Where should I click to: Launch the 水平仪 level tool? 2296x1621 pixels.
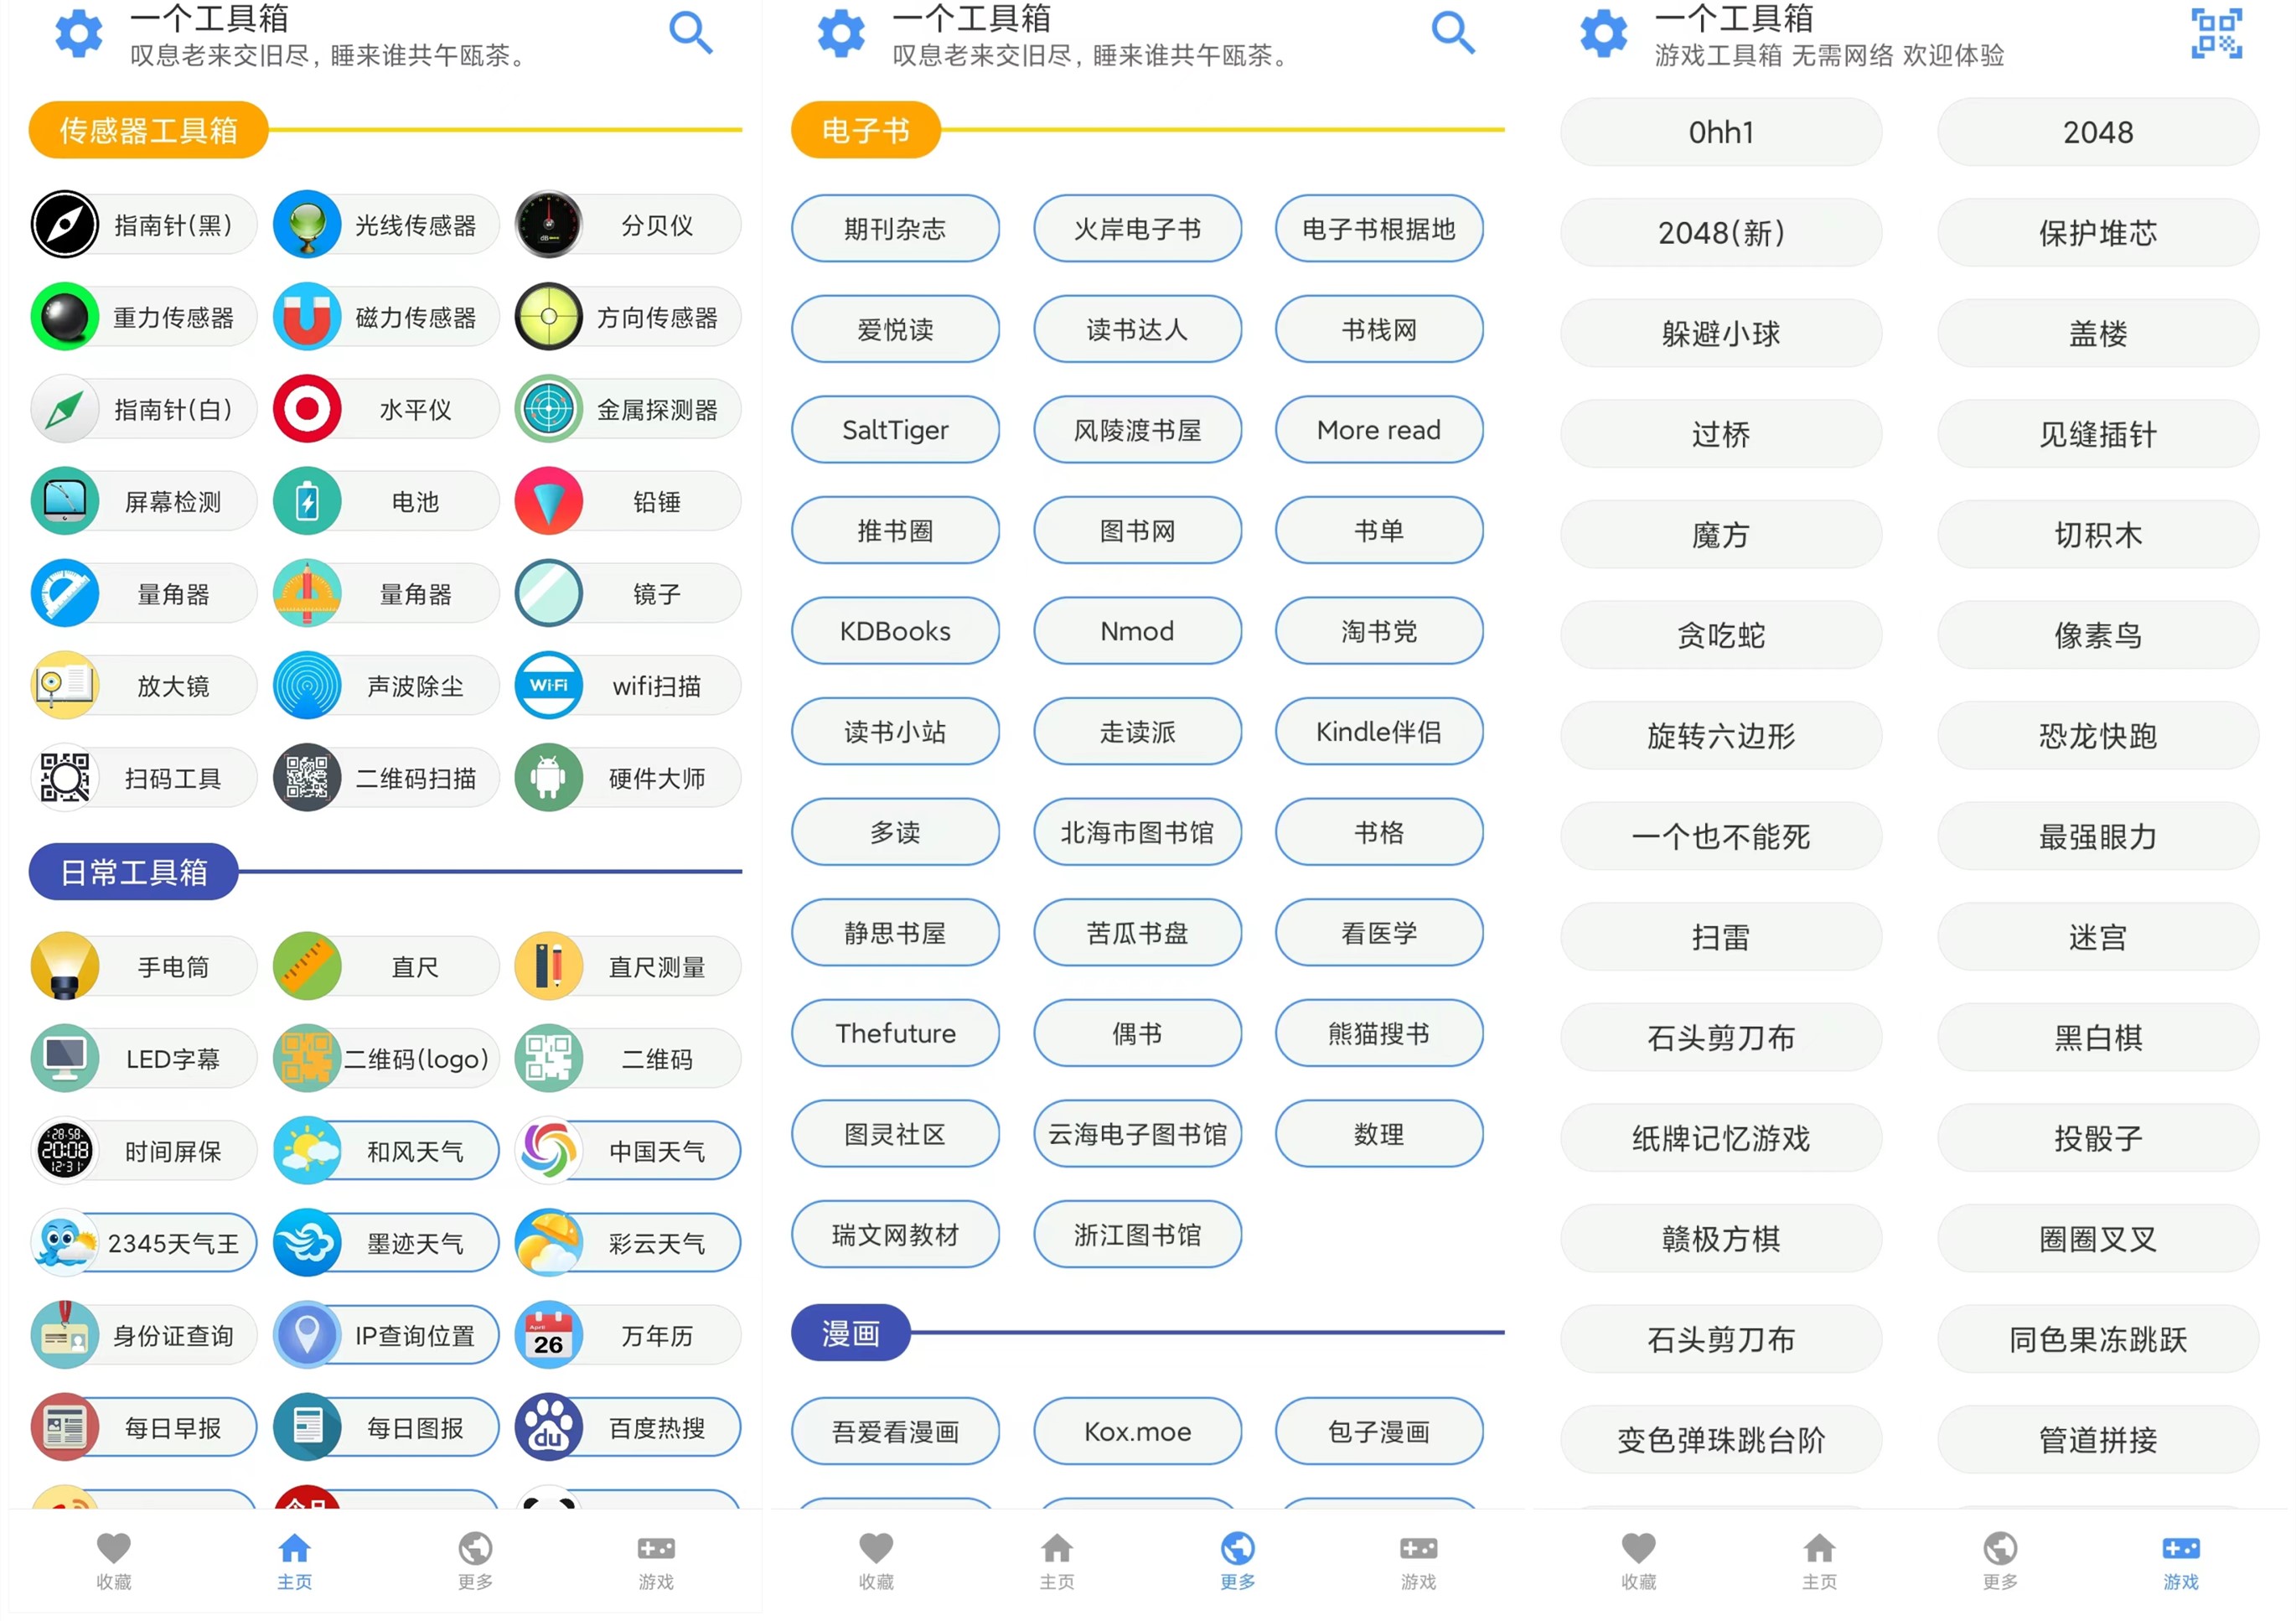point(384,408)
